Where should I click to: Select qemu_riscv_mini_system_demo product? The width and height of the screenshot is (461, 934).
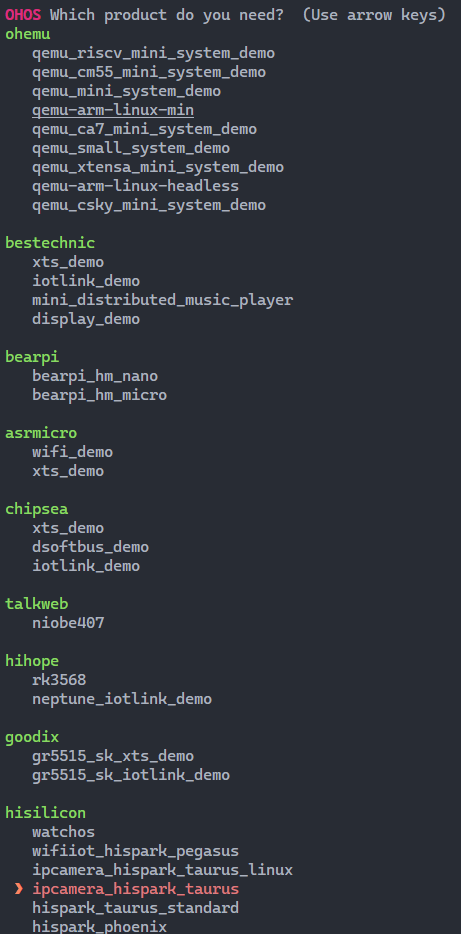tap(154, 53)
